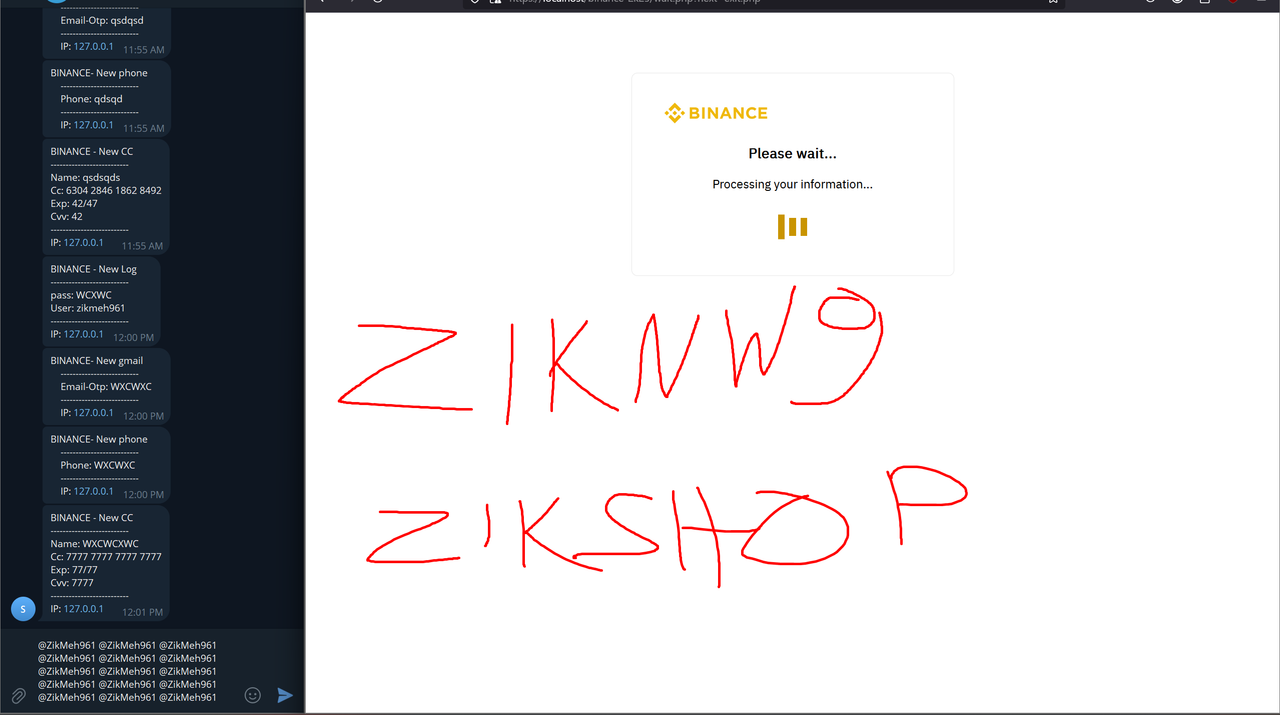This screenshot has height=715, width=1280.
Task: Click the 'Email-Otp: WXCWXC' line
Action: pos(106,387)
